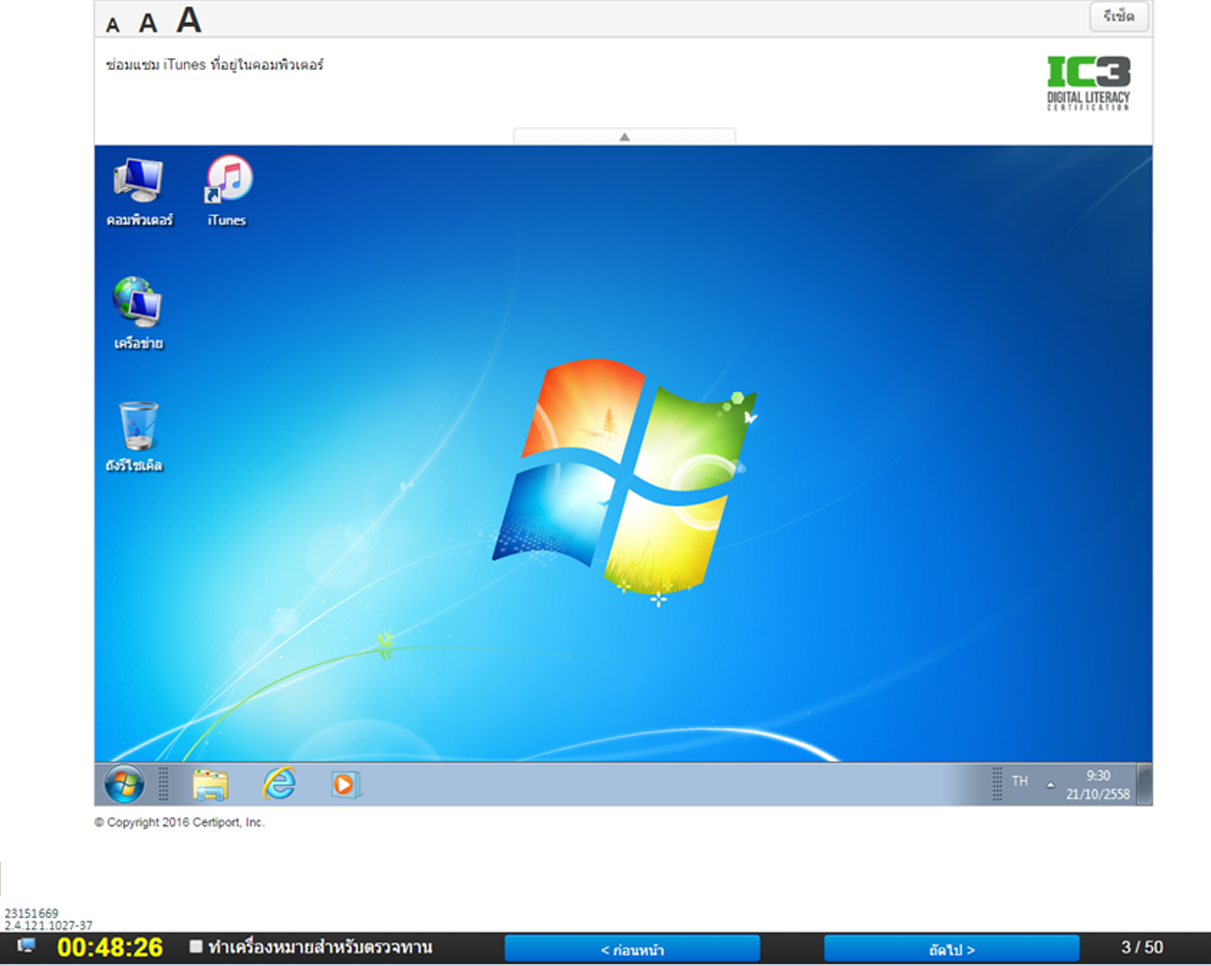Click the 3 / 50 question counter
1211x966 pixels.
[1142, 947]
